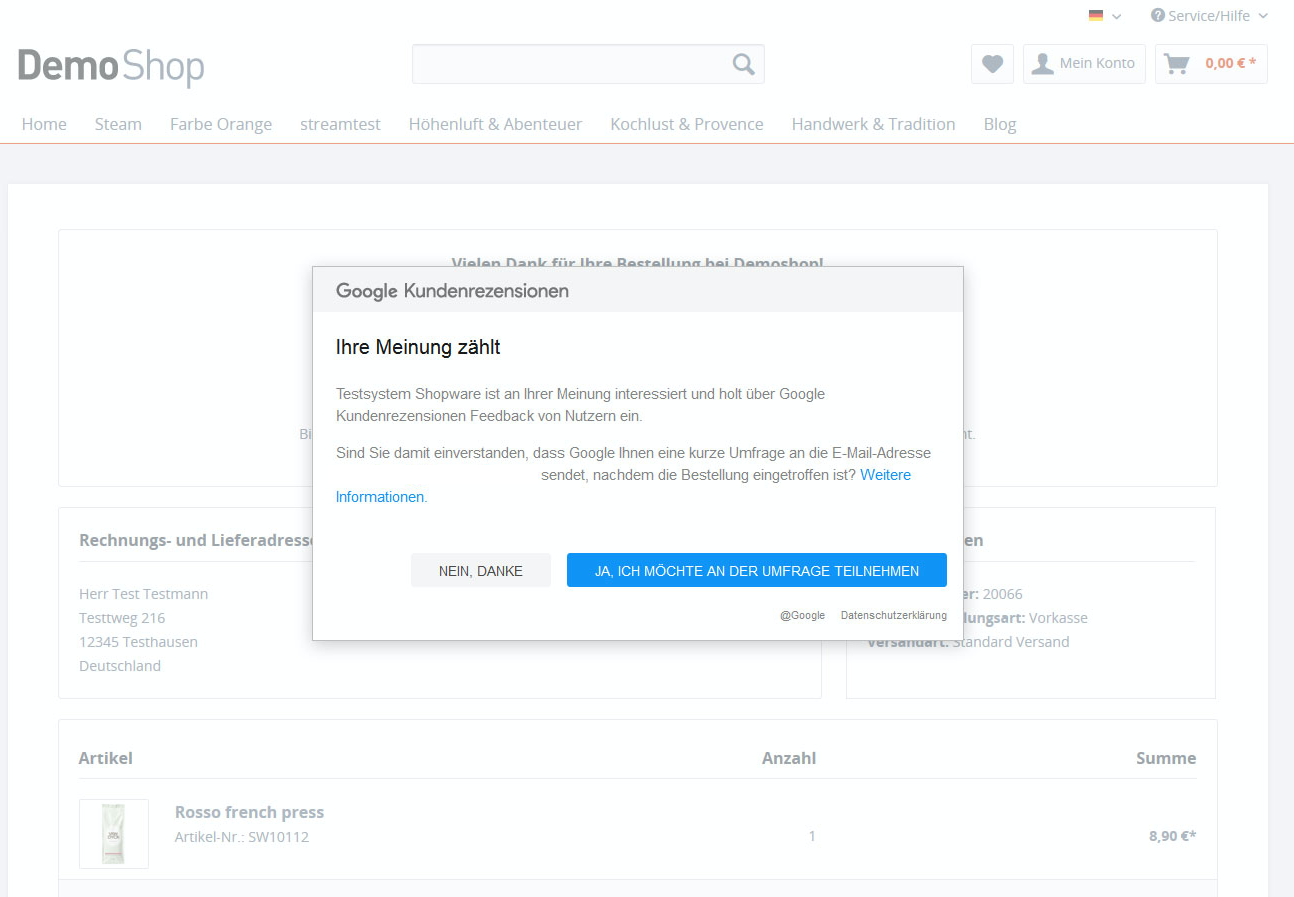The image size is (1294, 897).
Task: Click the Google Kundenrezensionen dialog title
Action: pos(452,291)
